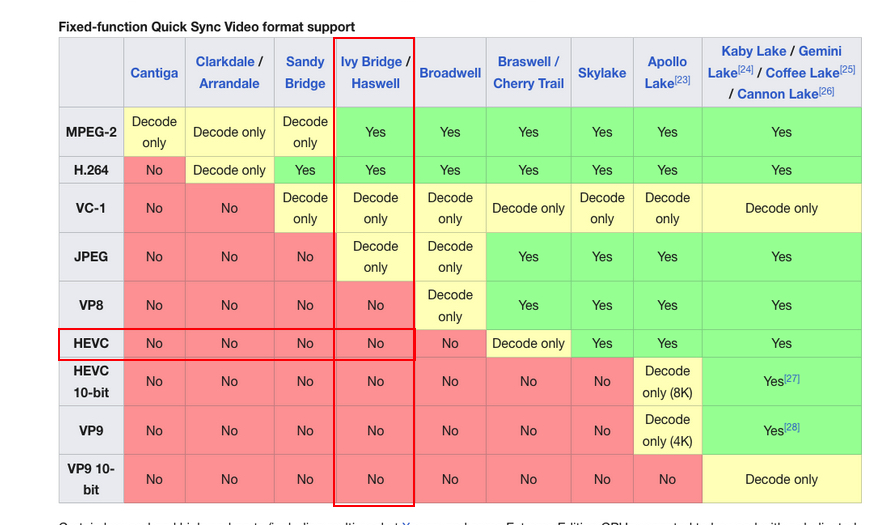Follow the Skylake column link
The width and height of the screenshot is (894, 525).
pyautogui.click(x=602, y=73)
